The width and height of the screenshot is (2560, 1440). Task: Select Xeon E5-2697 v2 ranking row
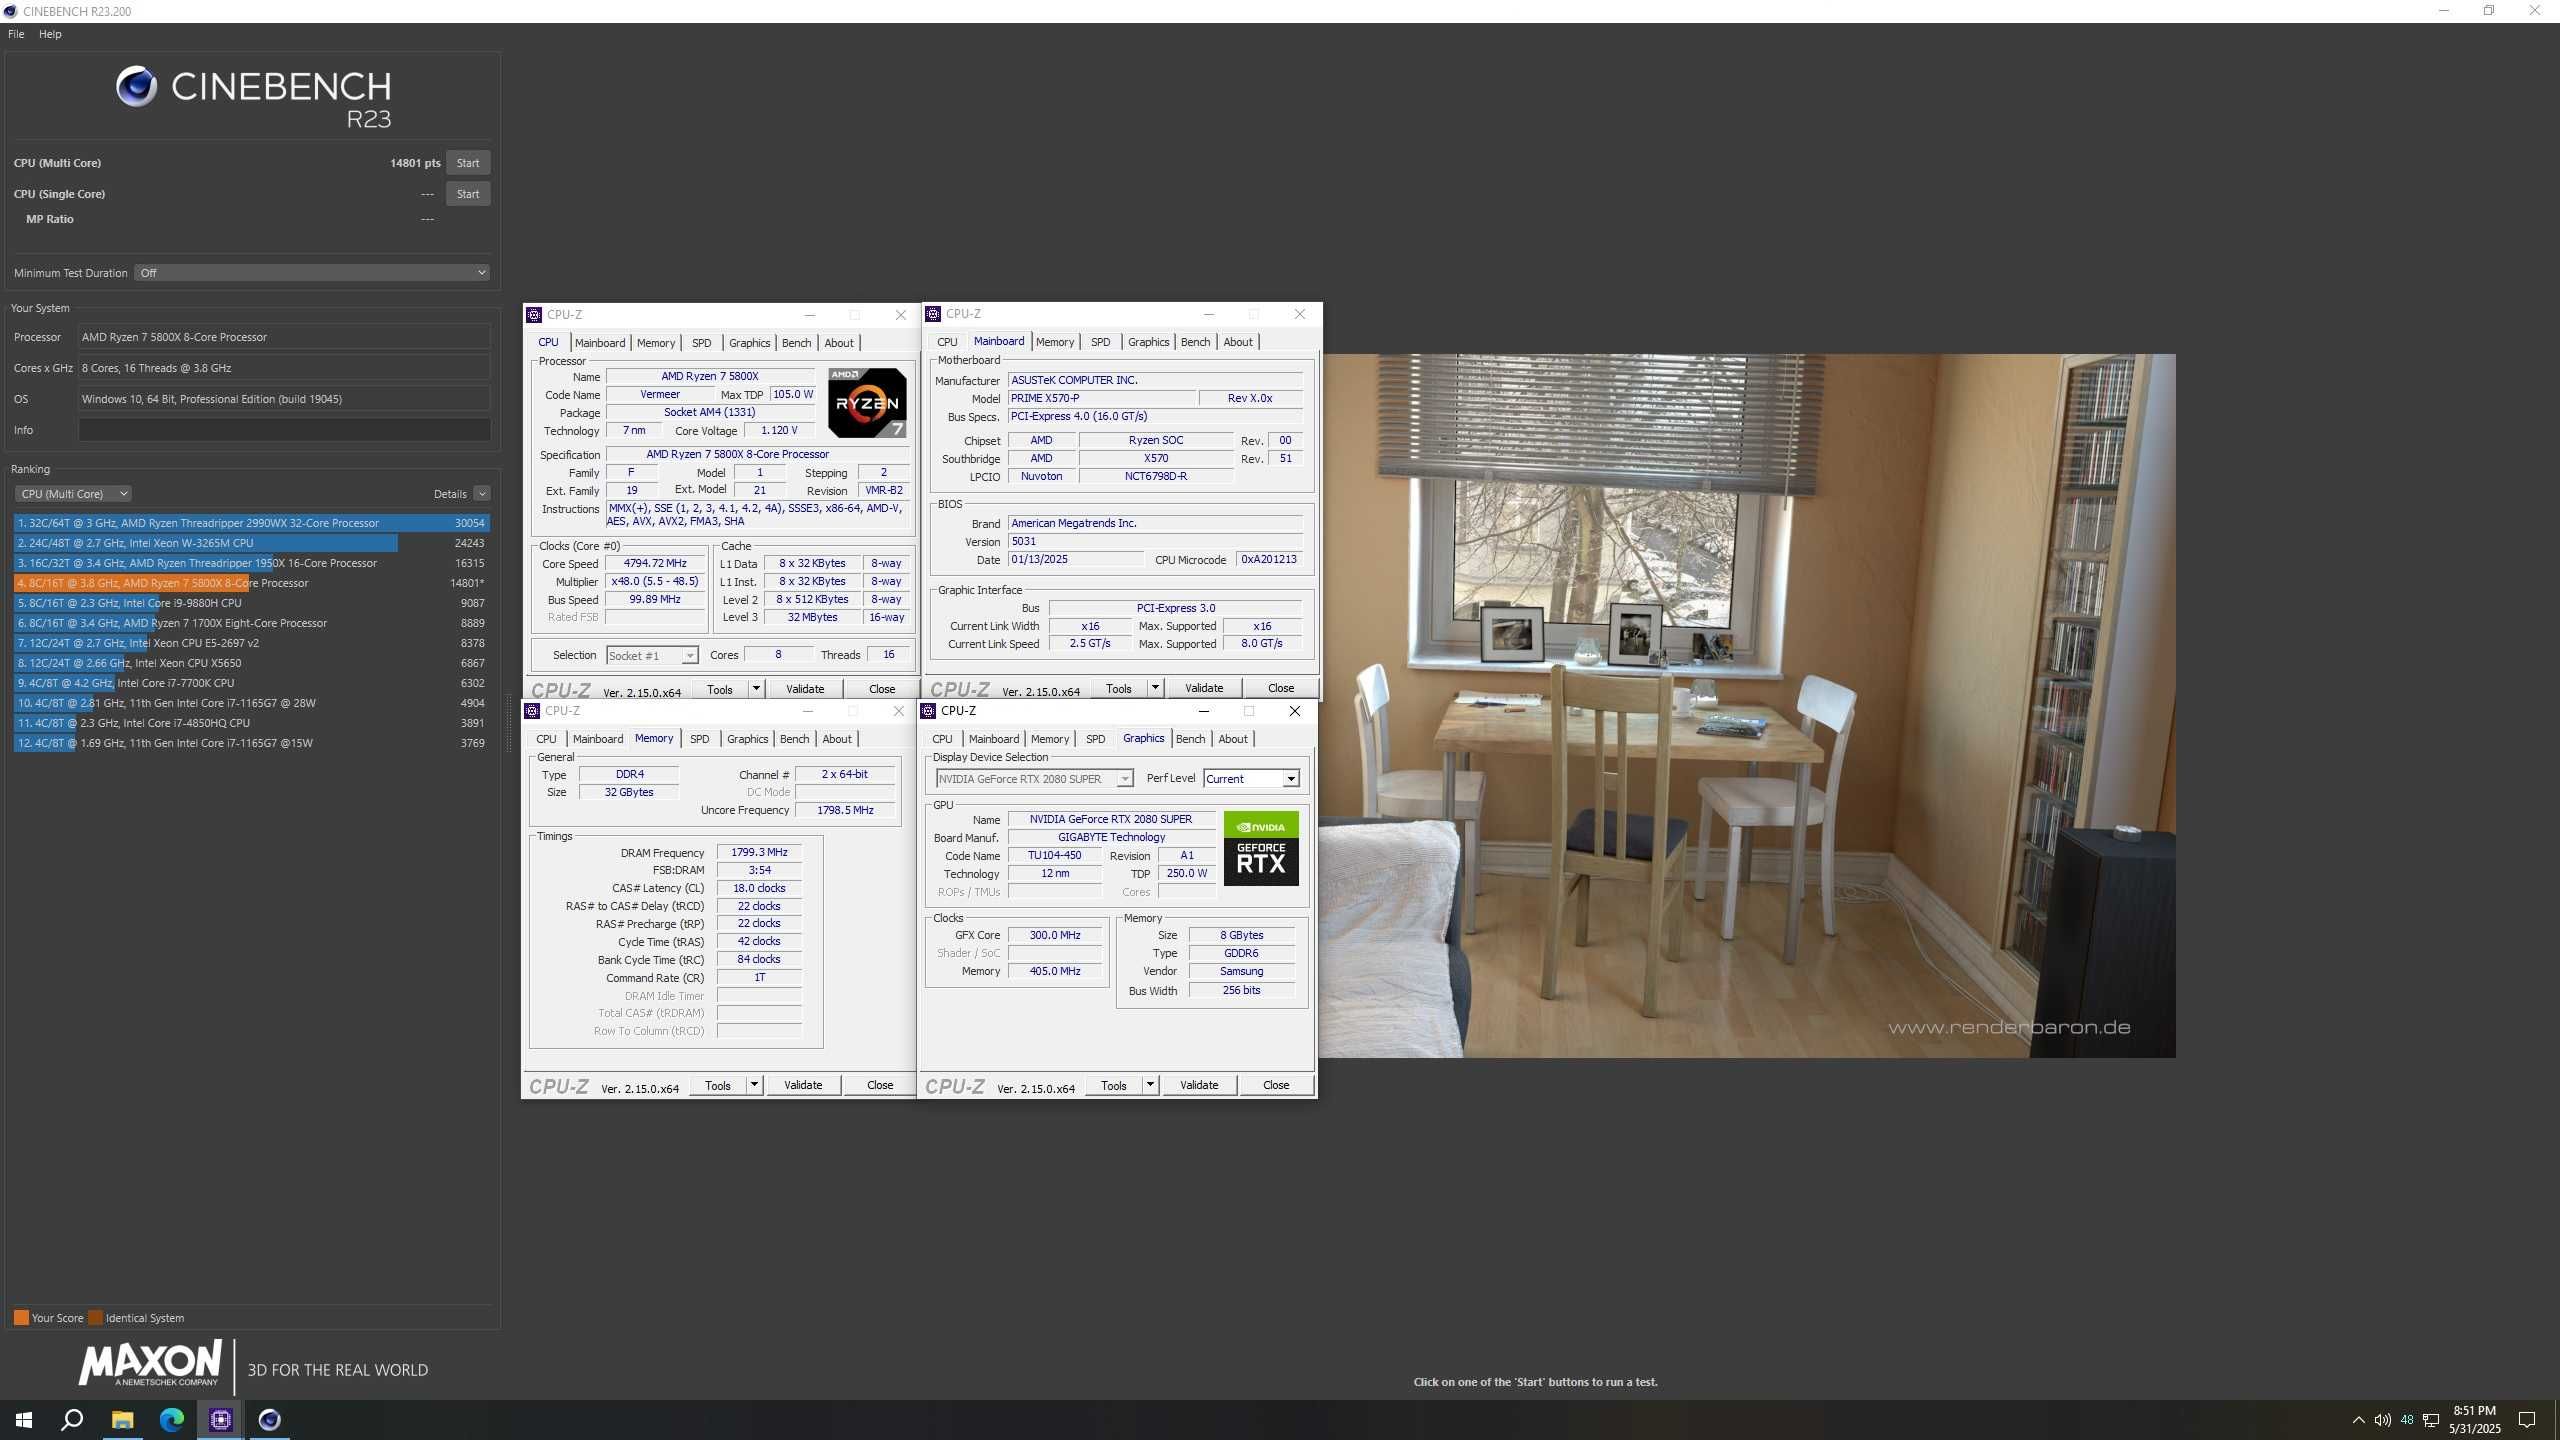click(251, 643)
